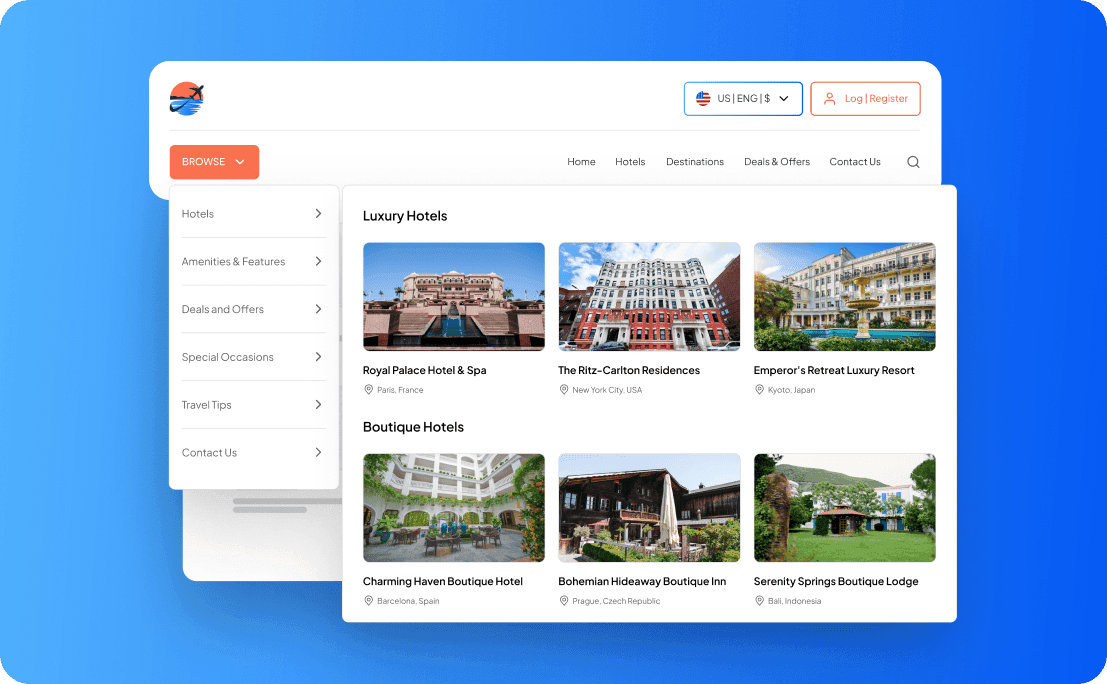Click Royal Palace Hotel photo thumbnail
The height and width of the screenshot is (684, 1107).
click(454, 296)
